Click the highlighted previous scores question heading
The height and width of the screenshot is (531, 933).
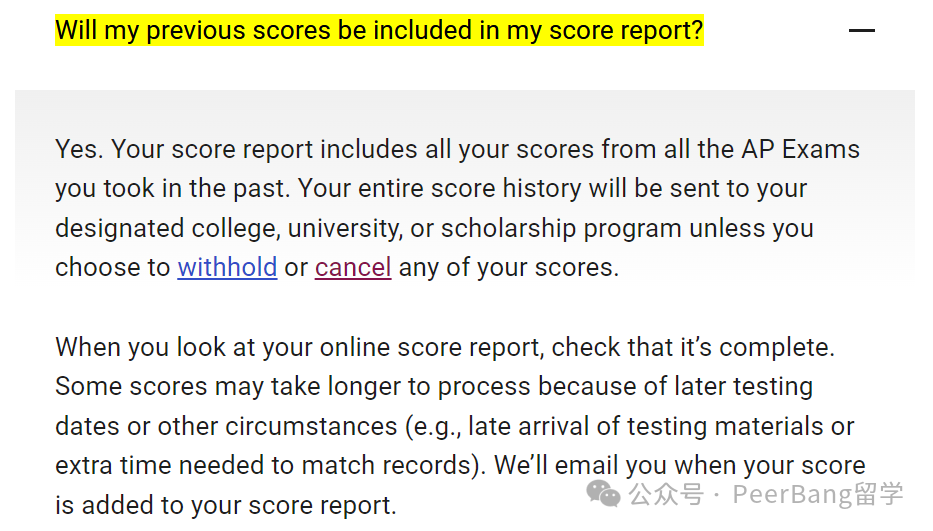[379, 30]
